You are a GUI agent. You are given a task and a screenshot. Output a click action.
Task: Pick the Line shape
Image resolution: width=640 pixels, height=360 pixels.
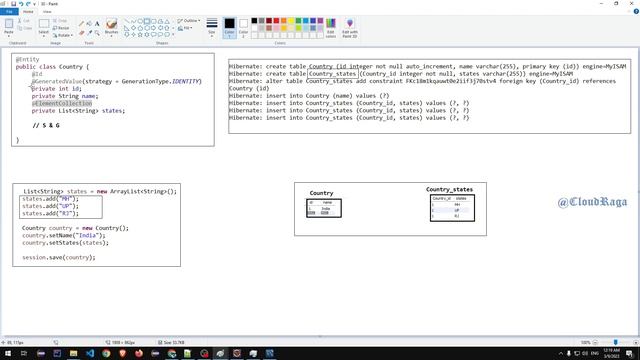127,21
